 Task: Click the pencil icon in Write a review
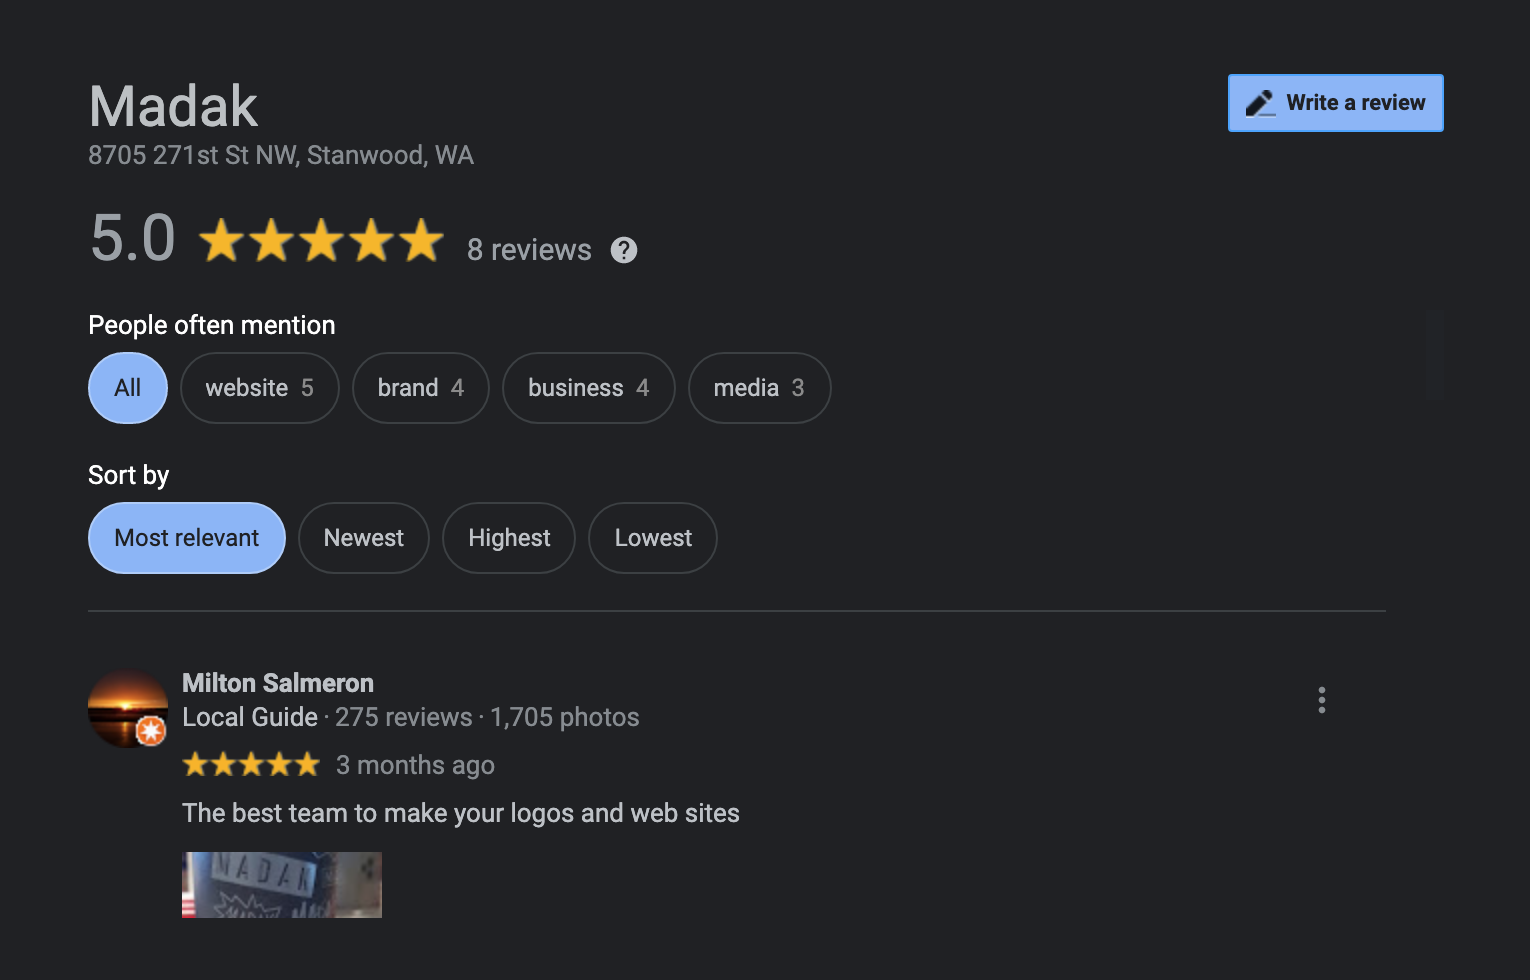click(1260, 103)
